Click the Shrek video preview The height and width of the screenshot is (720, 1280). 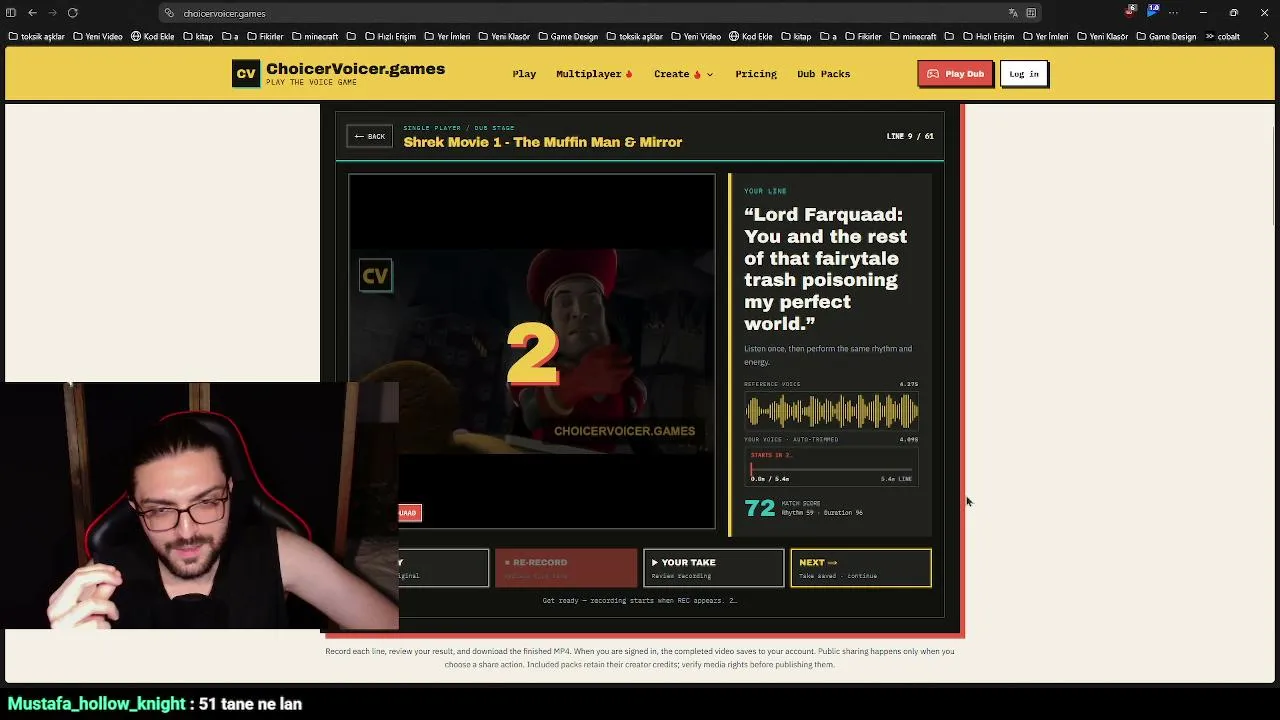click(532, 351)
